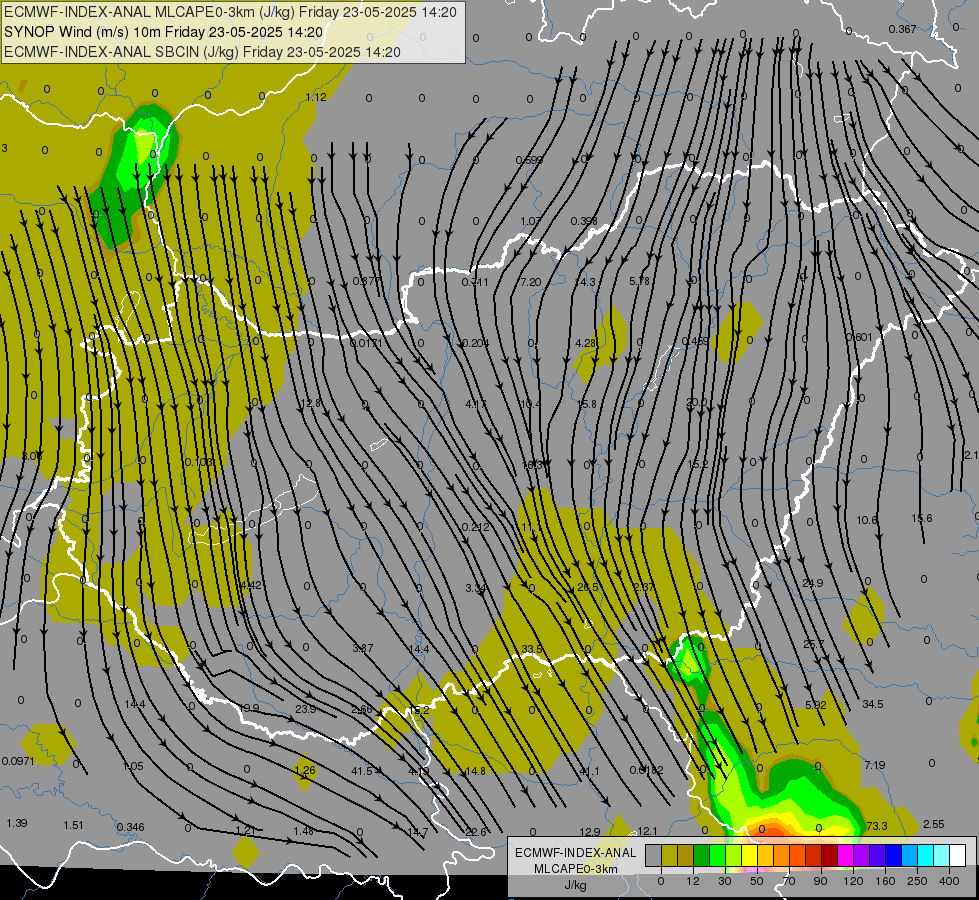Select the pure yellow legend swatch
This screenshot has width=979, height=900.
(749, 856)
